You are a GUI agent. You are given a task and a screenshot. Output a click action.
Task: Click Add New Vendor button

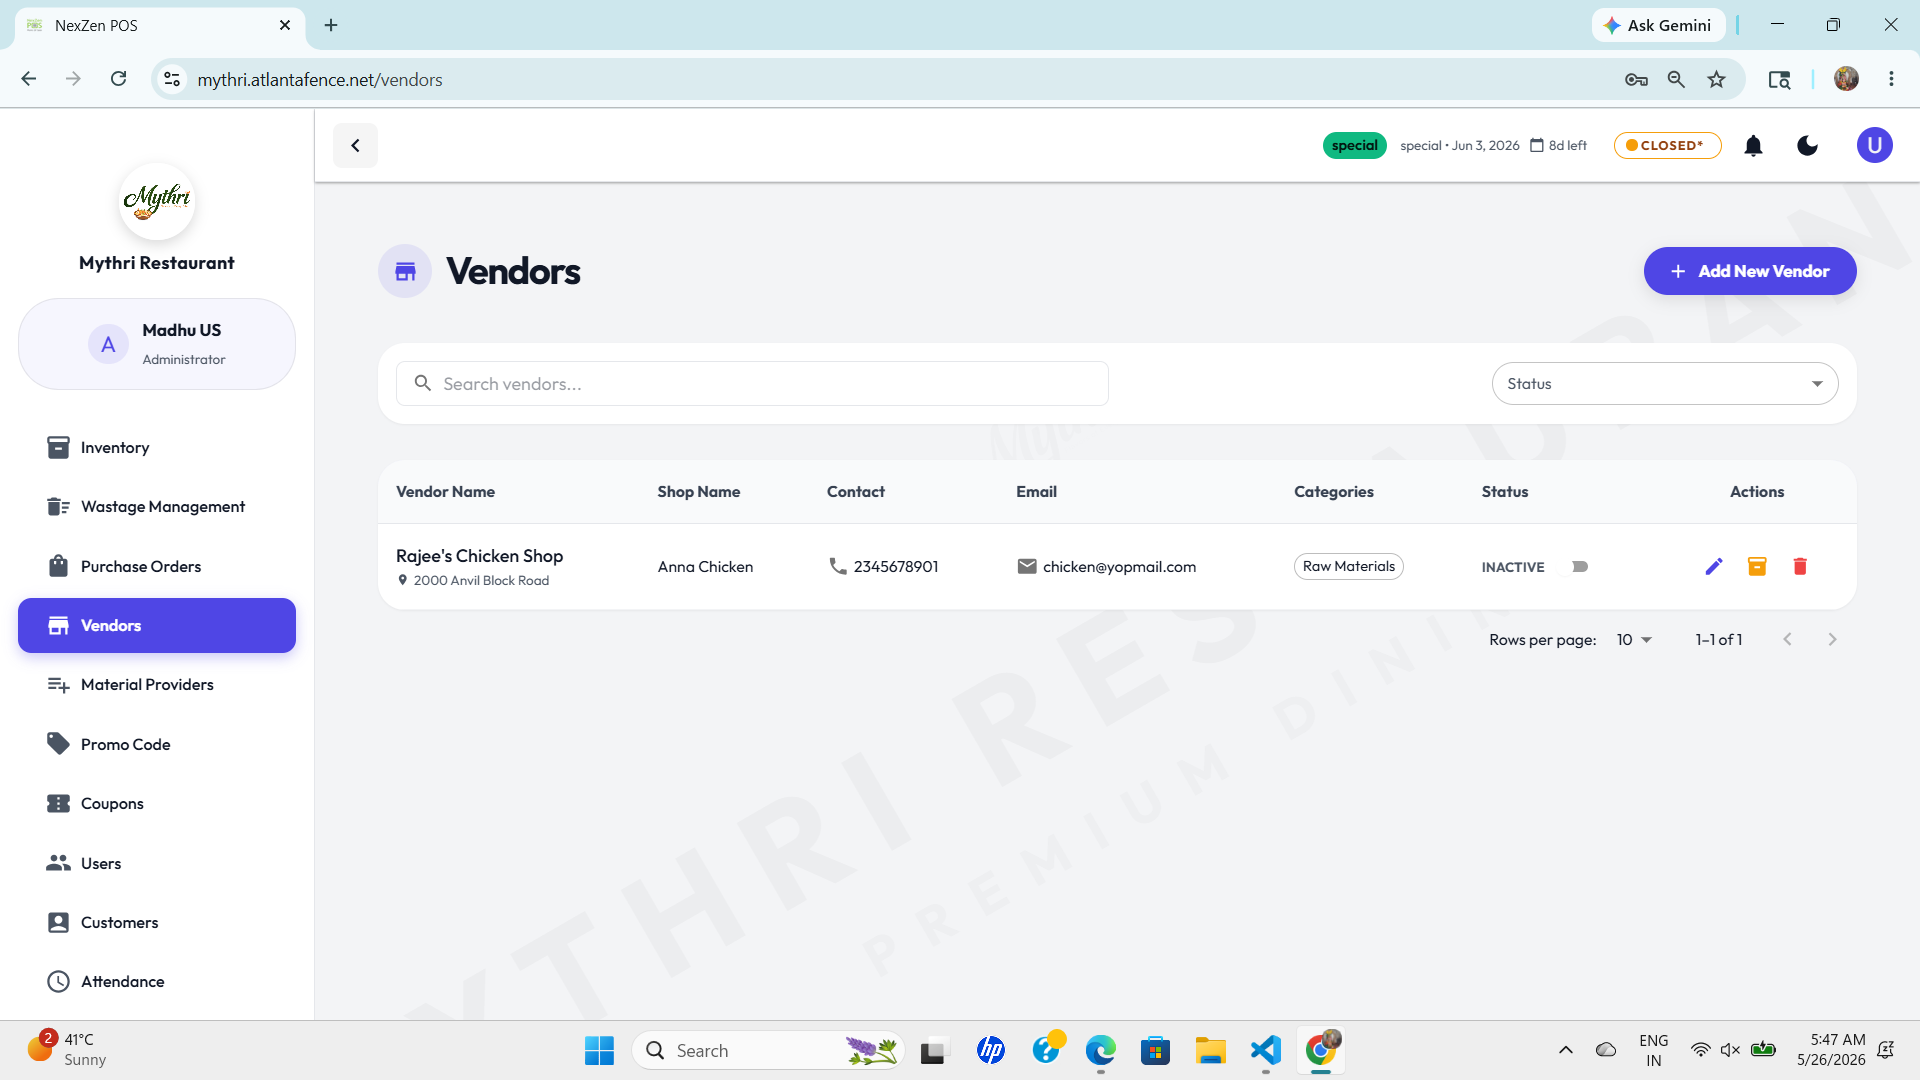pyautogui.click(x=1750, y=271)
